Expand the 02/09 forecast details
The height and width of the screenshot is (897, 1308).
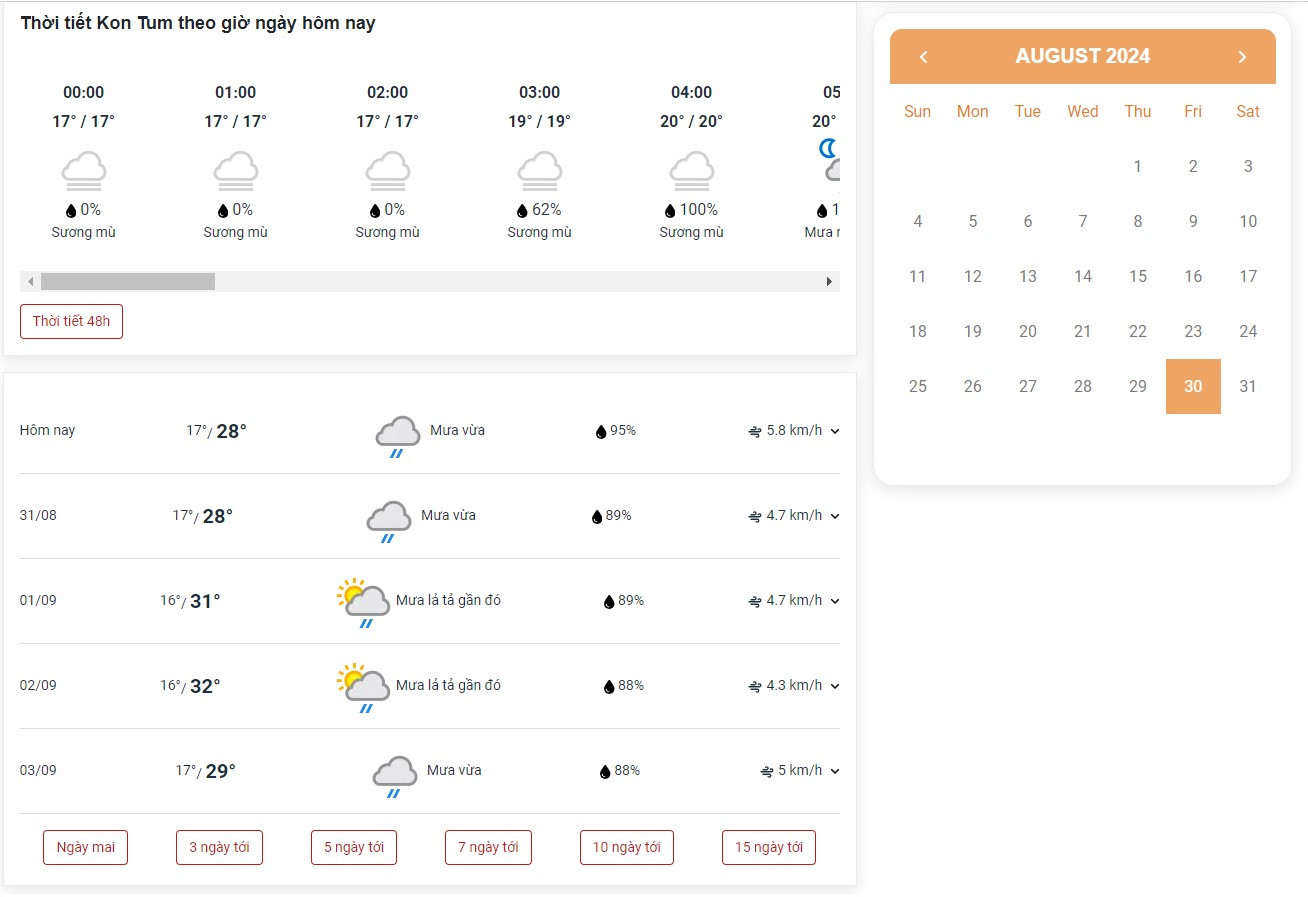835,687
